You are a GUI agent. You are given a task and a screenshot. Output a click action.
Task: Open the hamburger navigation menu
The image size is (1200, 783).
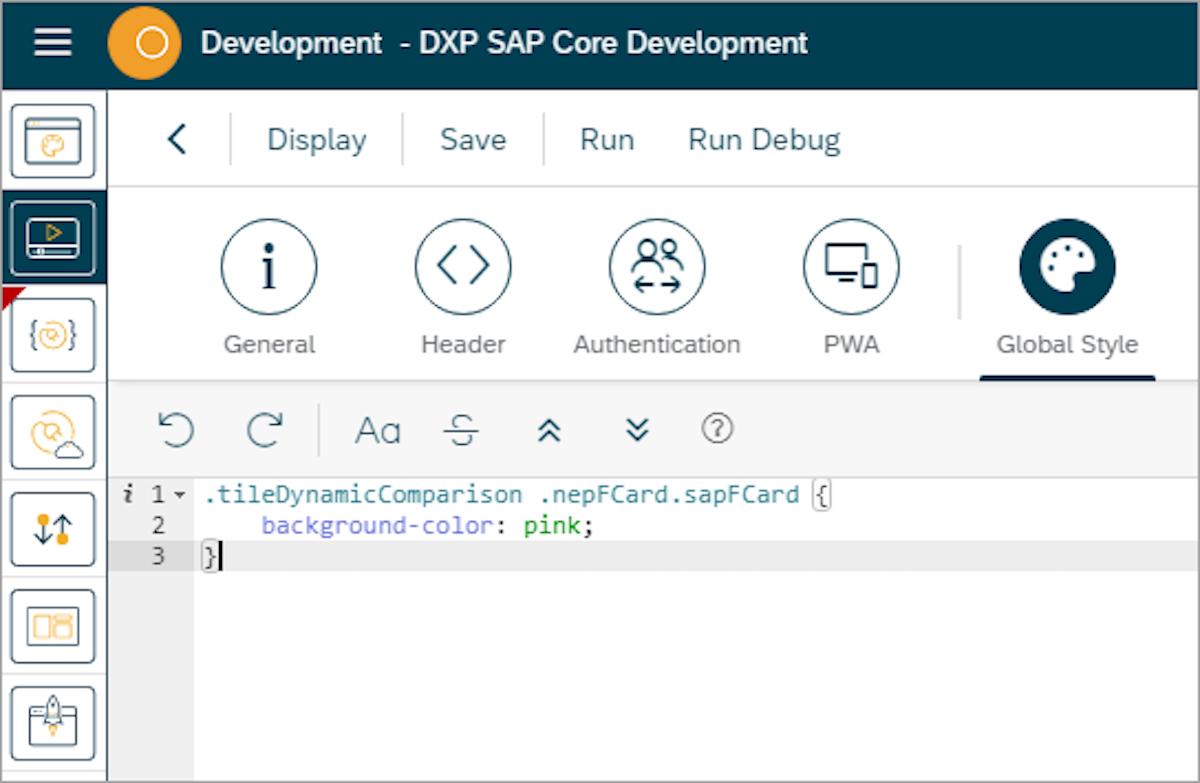[53, 43]
